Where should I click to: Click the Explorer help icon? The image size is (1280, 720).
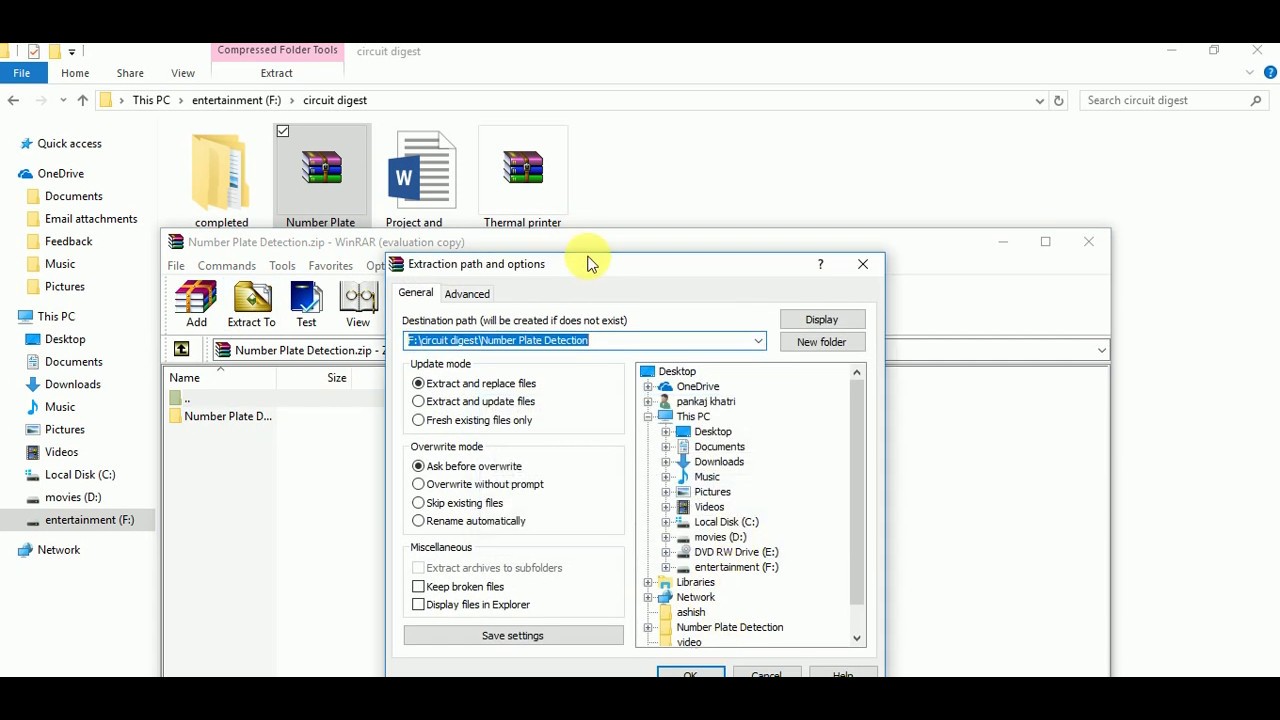pyautogui.click(x=1270, y=73)
